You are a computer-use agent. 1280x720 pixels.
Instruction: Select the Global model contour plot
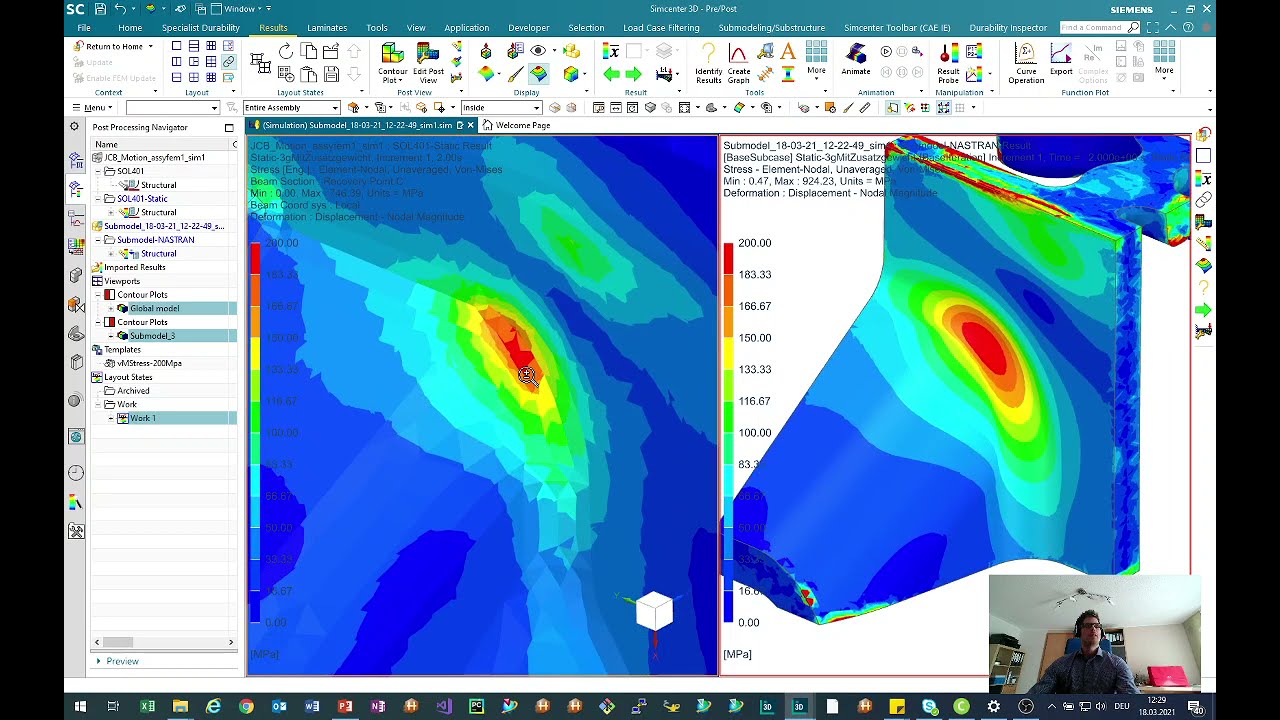point(154,308)
